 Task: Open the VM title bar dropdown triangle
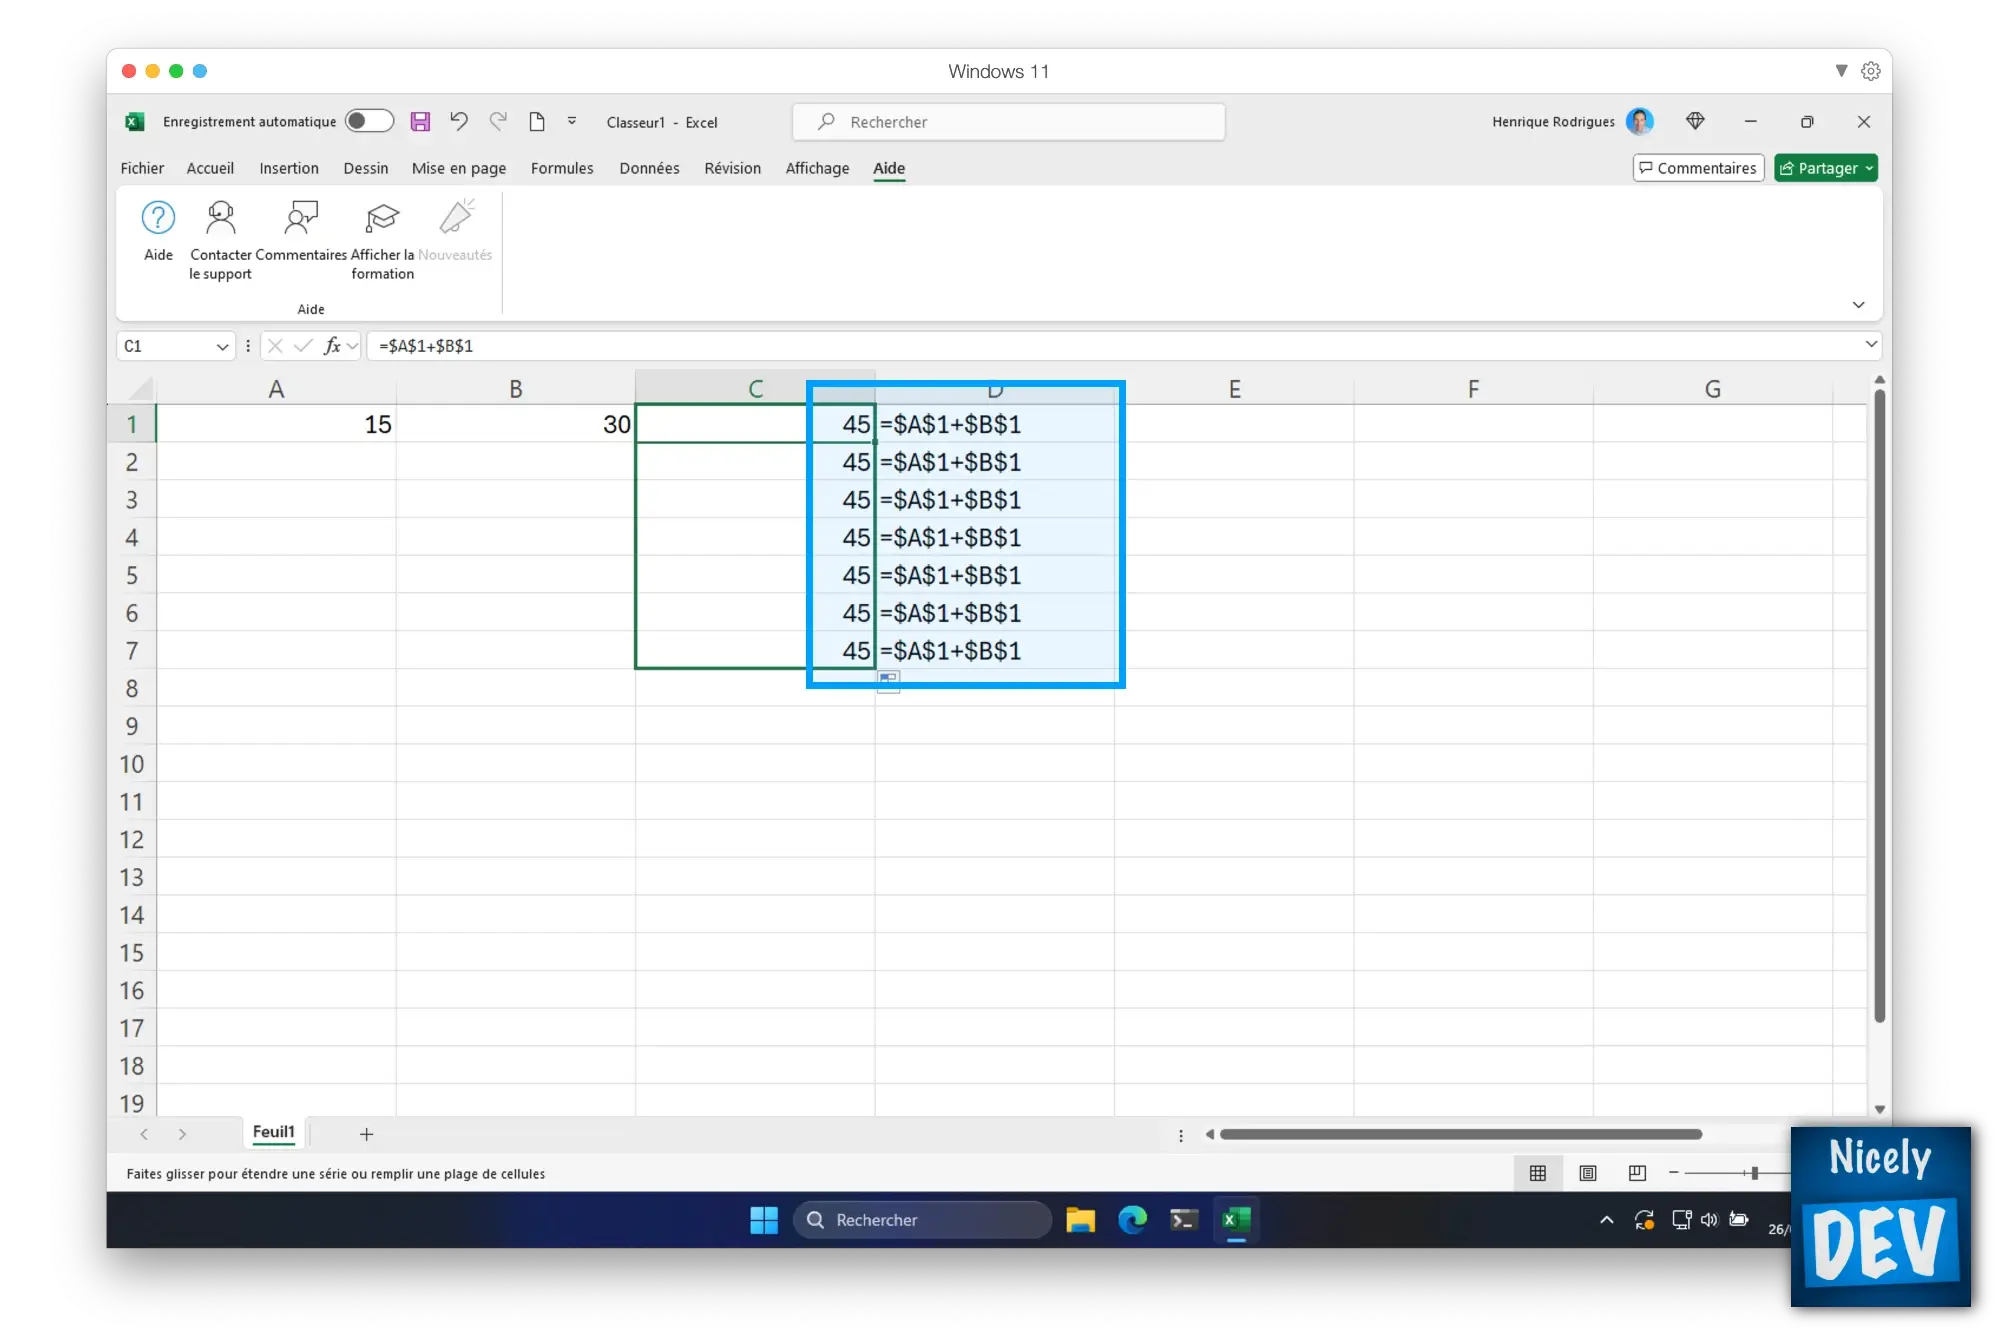[1841, 71]
